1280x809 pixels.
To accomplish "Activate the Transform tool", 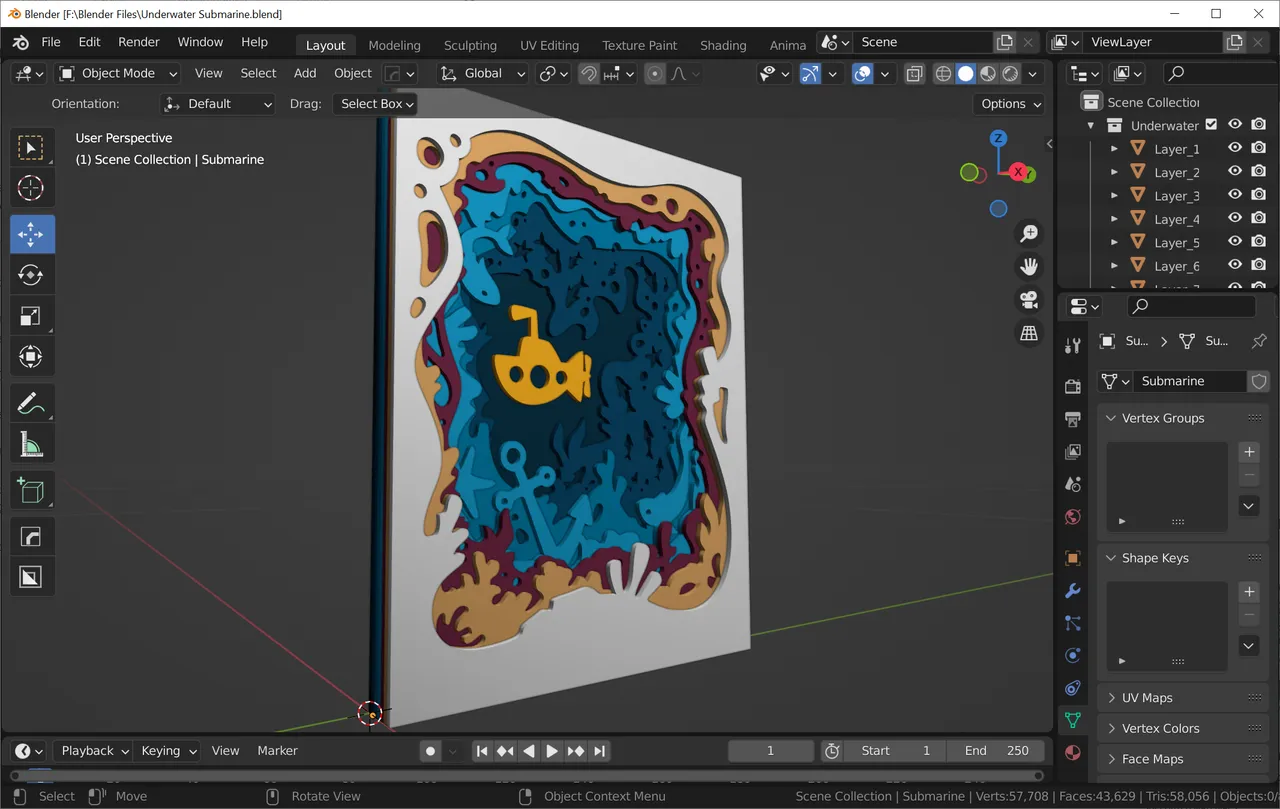I will click(31, 357).
